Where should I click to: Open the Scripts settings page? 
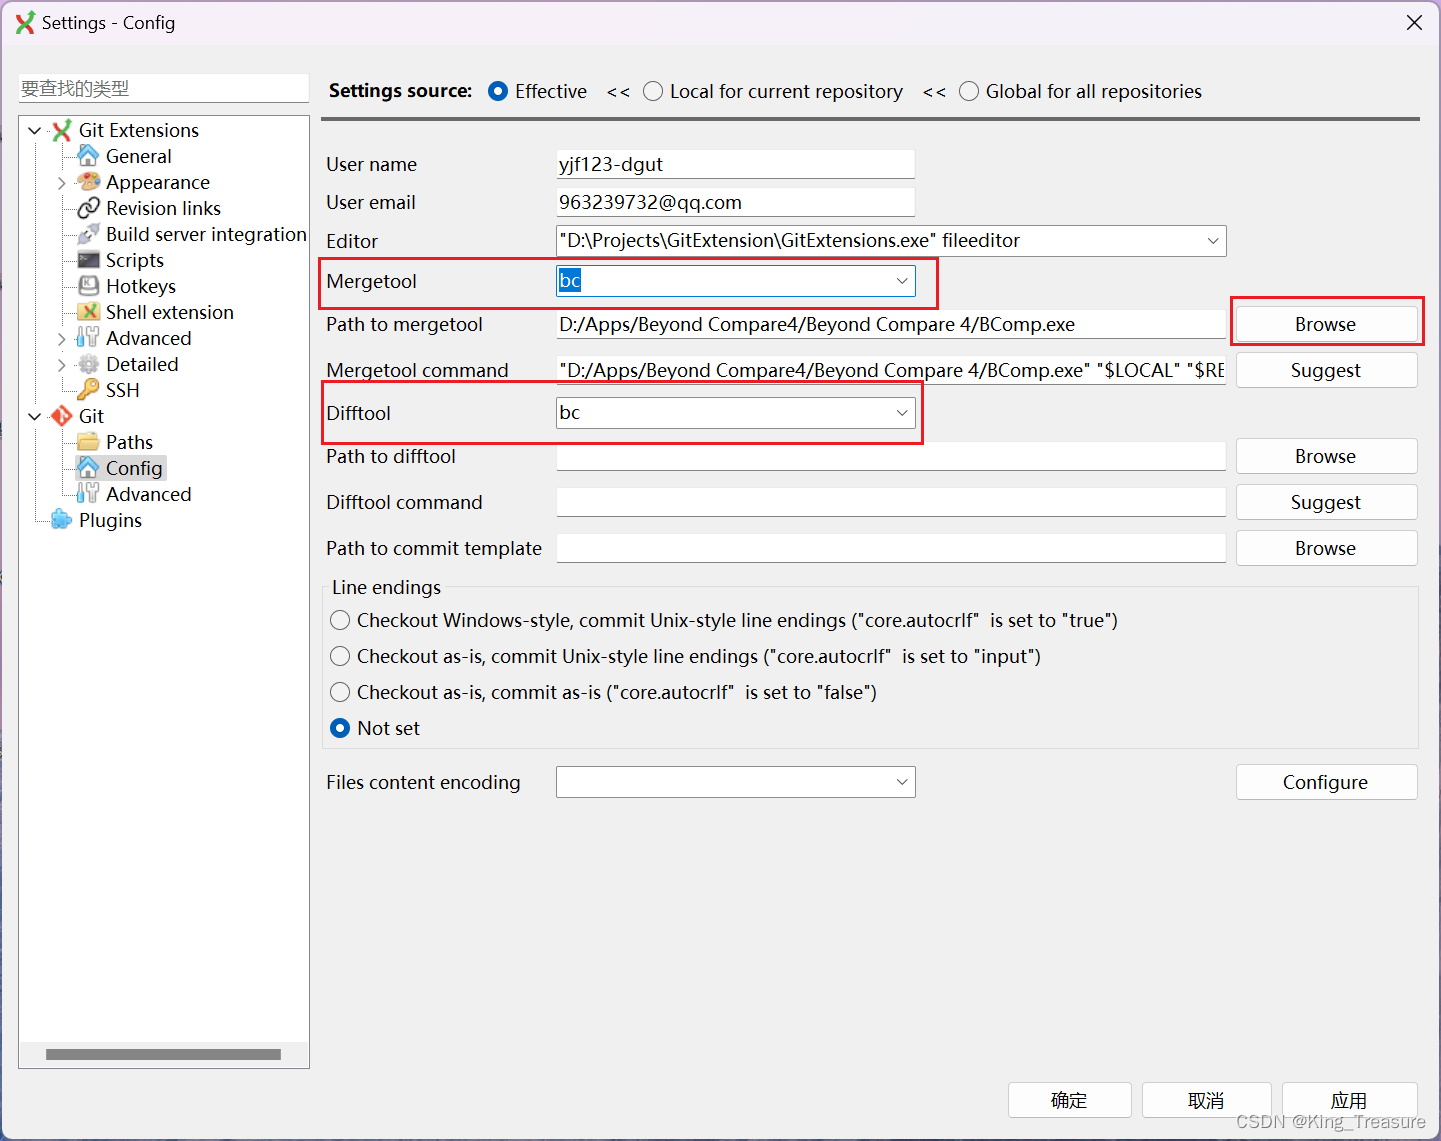tap(135, 260)
